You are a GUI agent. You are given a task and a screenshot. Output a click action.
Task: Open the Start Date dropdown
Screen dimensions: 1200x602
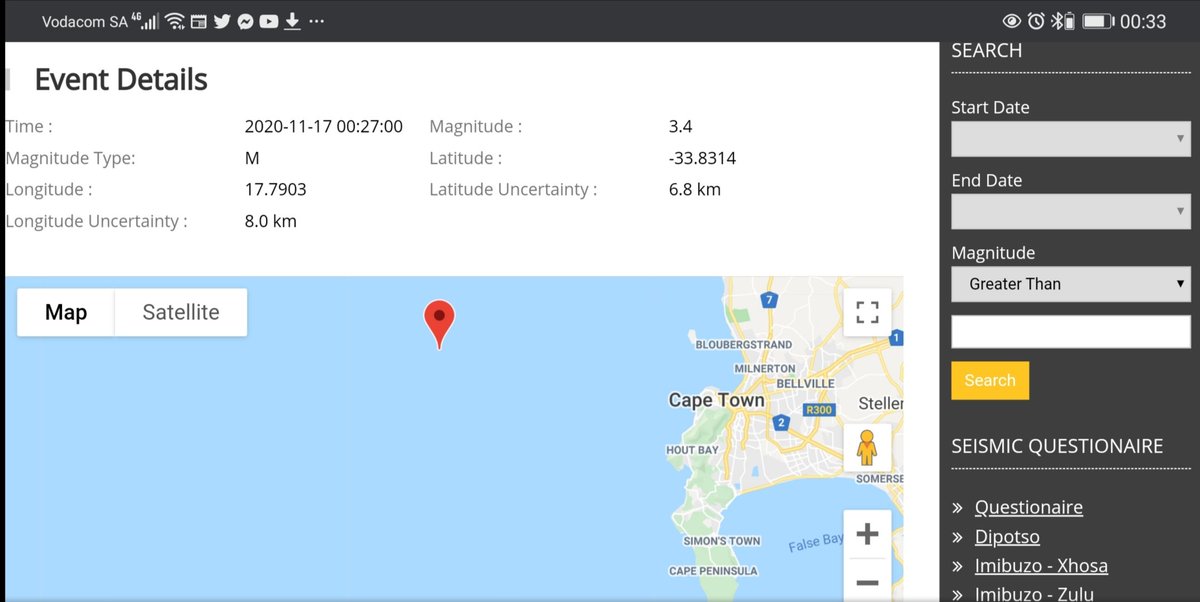click(x=1071, y=139)
